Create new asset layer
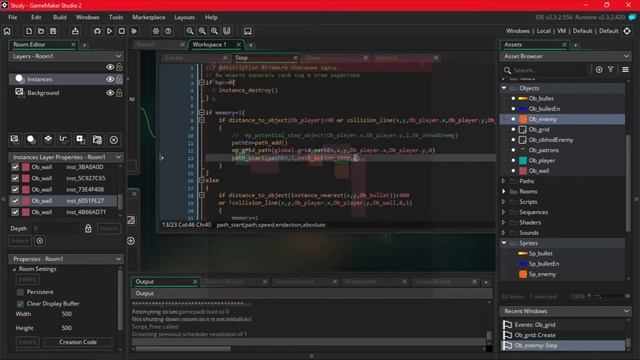 pos(80,140)
